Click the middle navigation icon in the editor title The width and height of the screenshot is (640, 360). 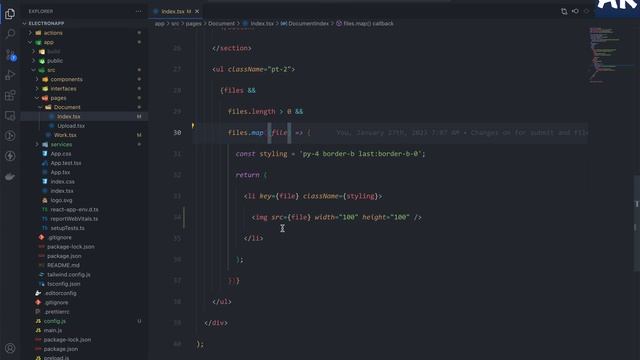tap(575, 11)
